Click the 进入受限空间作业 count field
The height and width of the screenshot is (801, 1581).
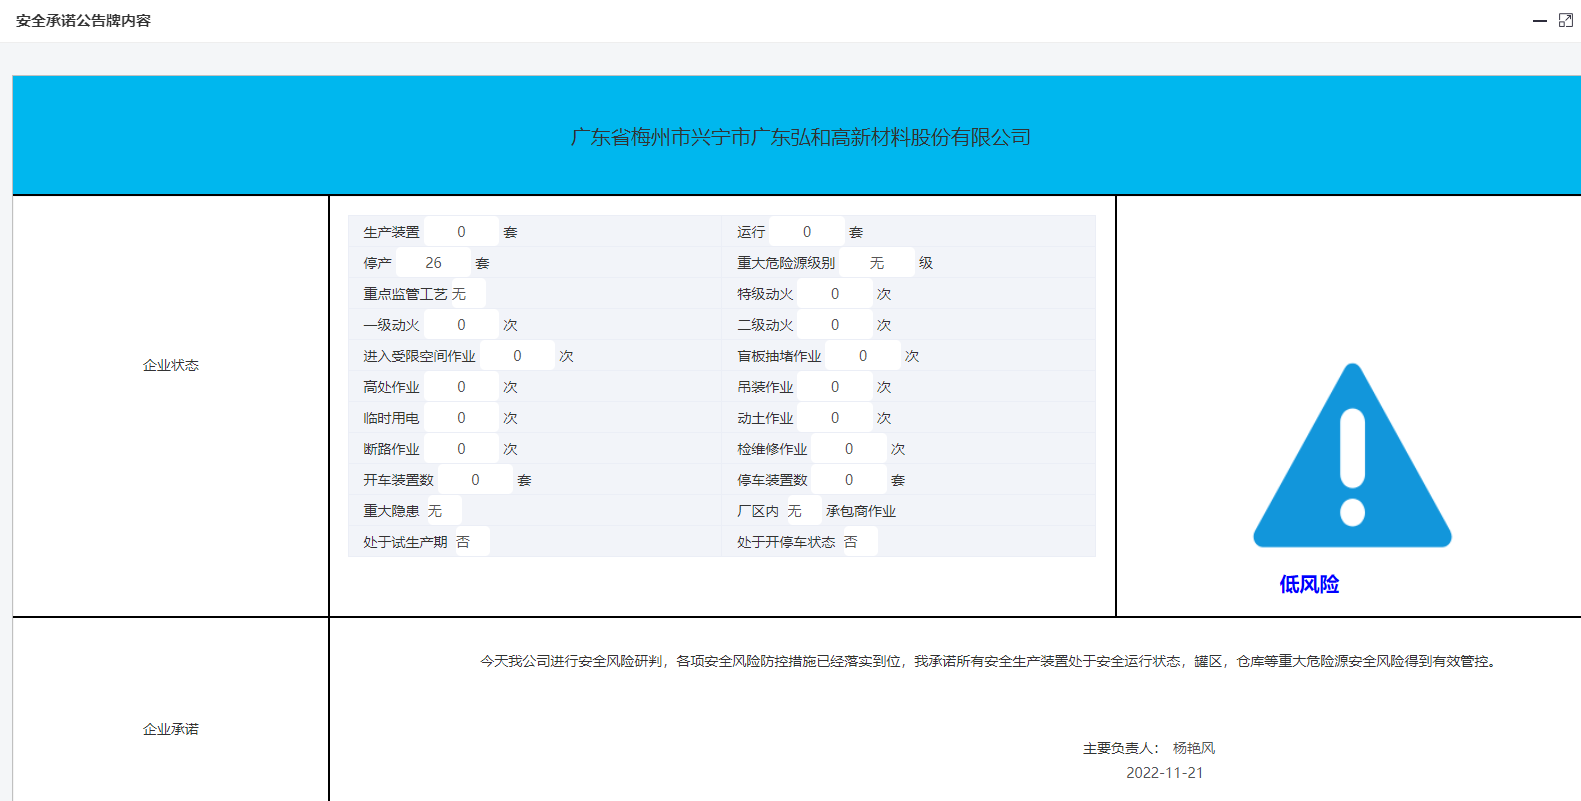(517, 356)
